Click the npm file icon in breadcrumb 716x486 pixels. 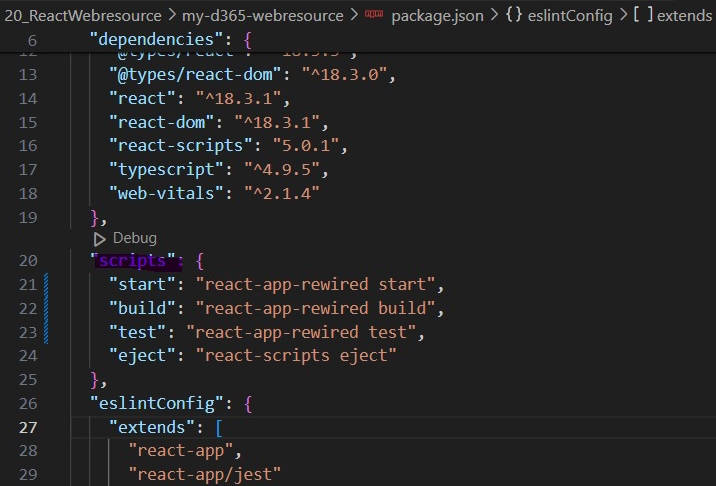tap(373, 16)
